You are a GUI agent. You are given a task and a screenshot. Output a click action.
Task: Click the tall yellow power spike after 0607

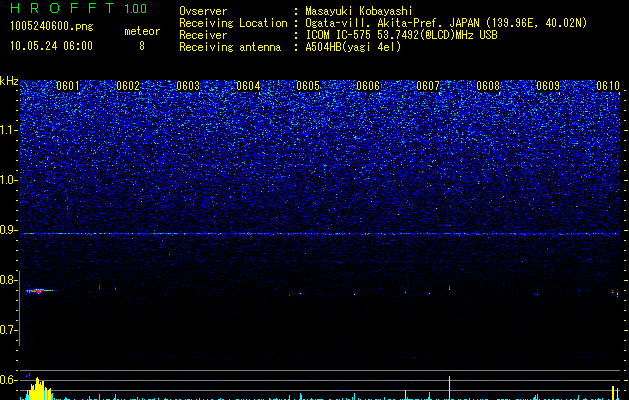tap(449, 388)
